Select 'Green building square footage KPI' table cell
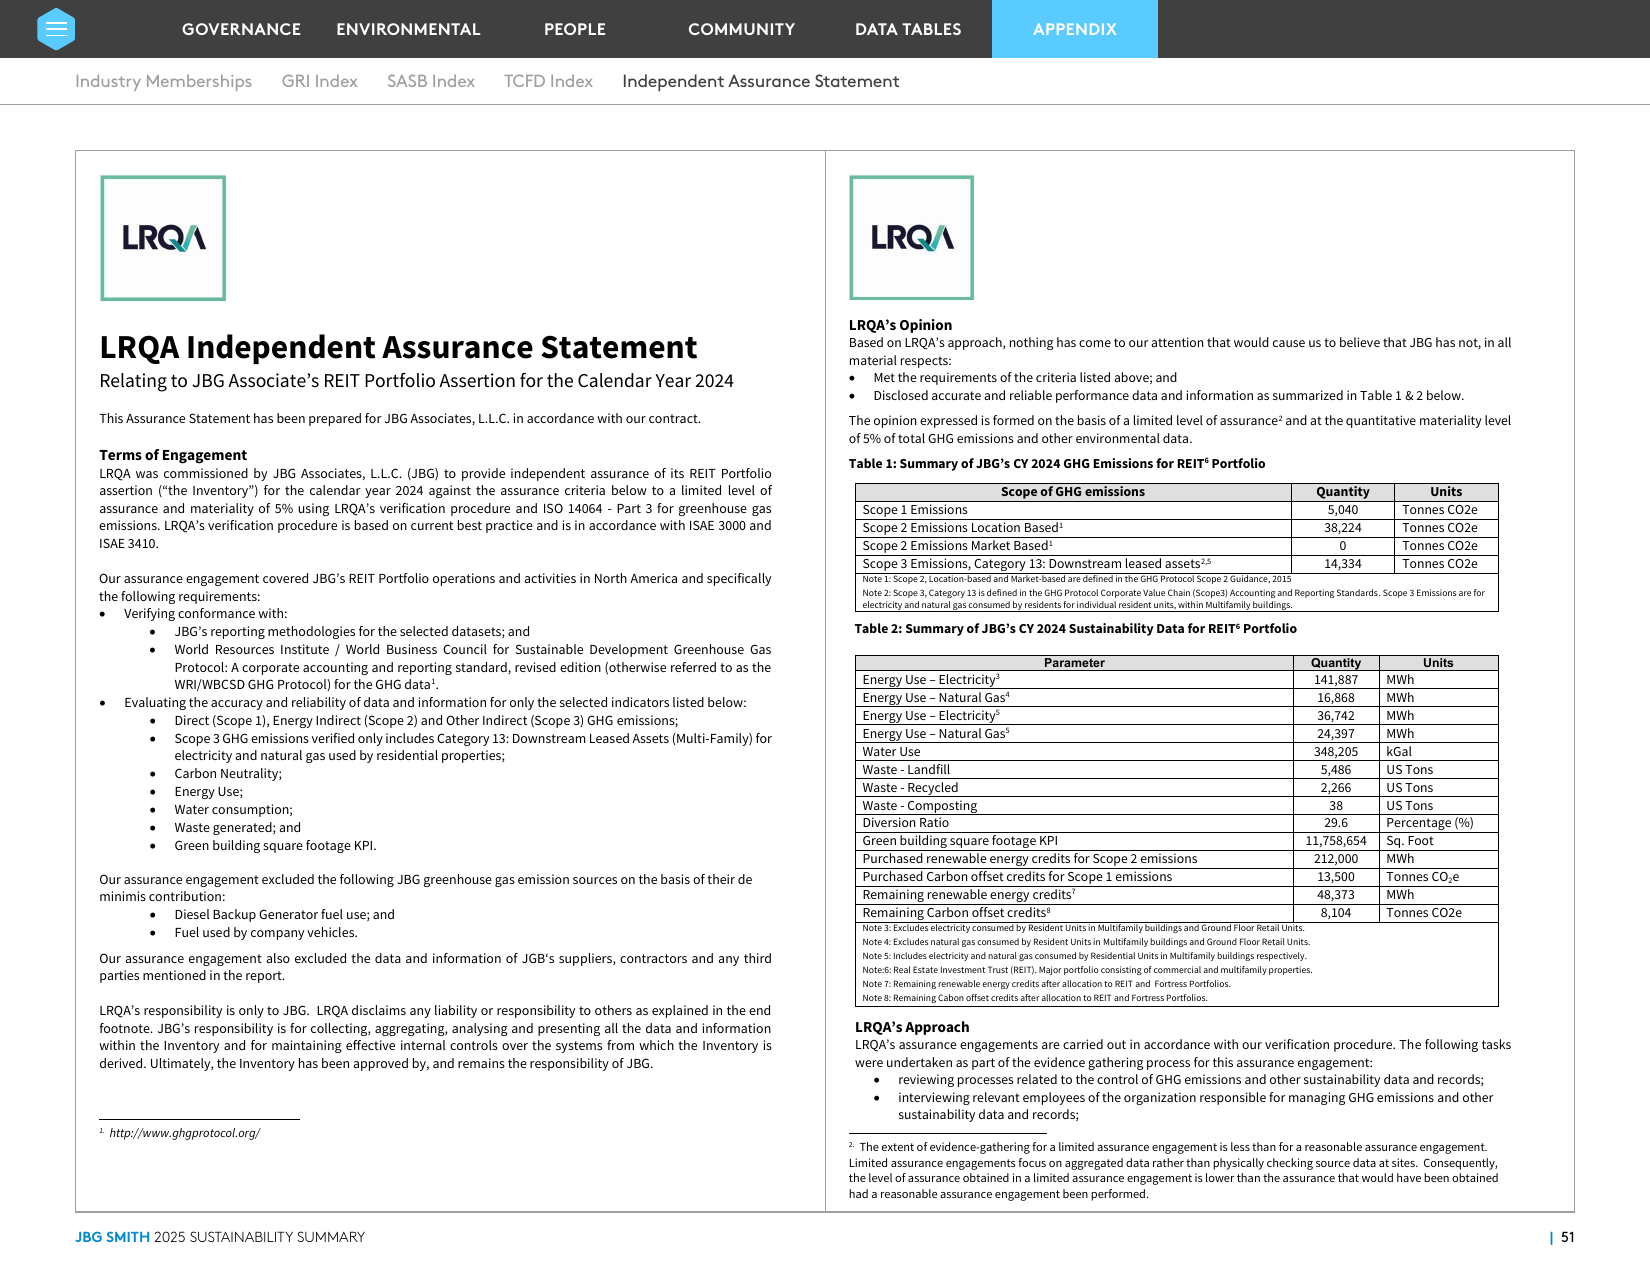The image size is (1650, 1275). coord(1074,841)
